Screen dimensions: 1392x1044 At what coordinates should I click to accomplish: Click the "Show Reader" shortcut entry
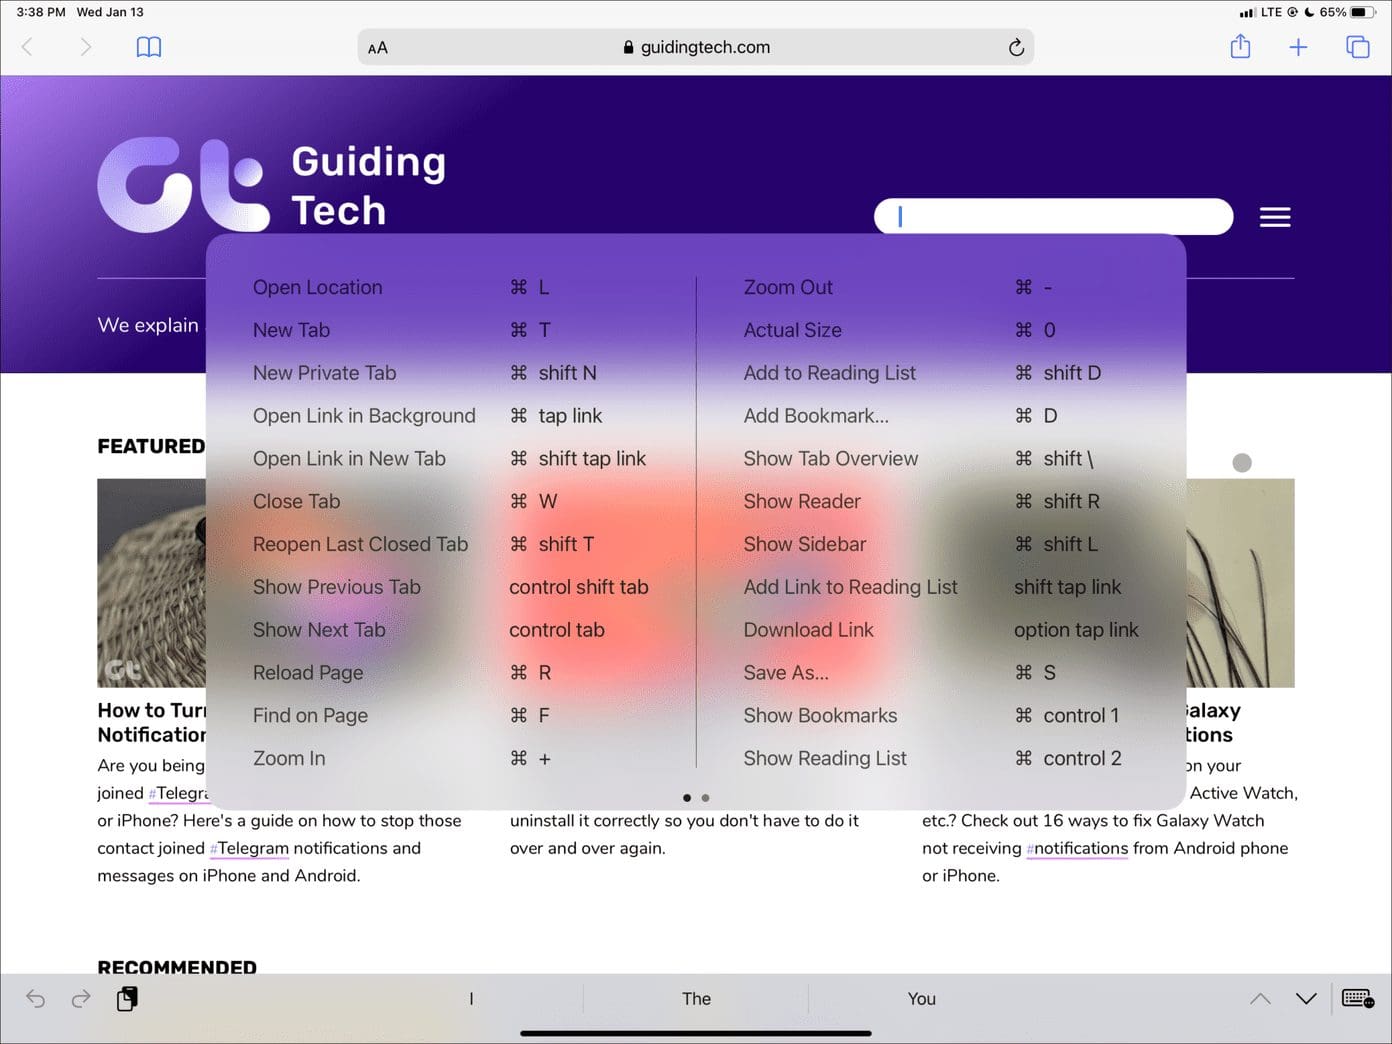click(802, 501)
